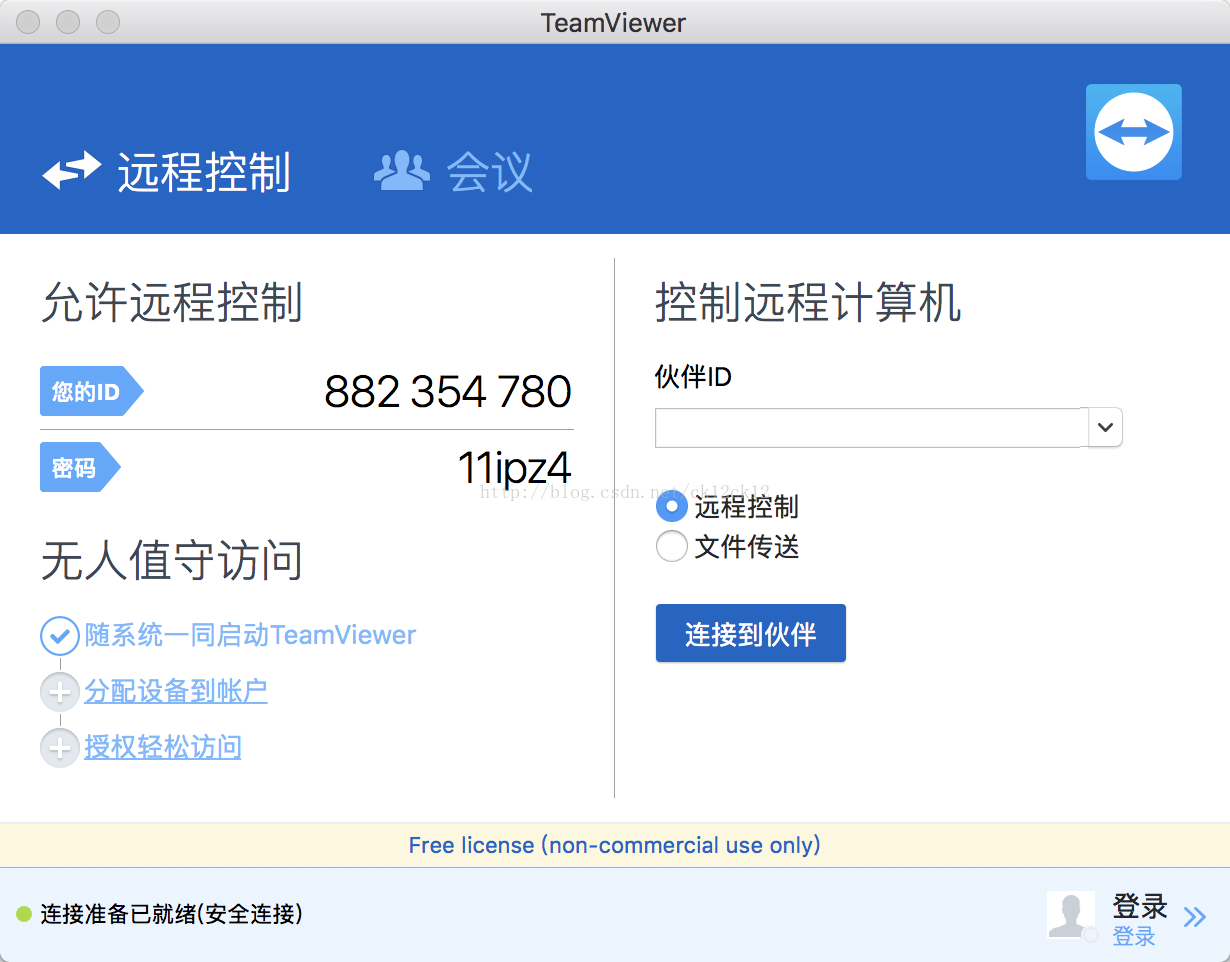This screenshot has height=962, width=1230.
Task: Click plus icon beside 分配设备到帐户
Action: (x=59, y=691)
